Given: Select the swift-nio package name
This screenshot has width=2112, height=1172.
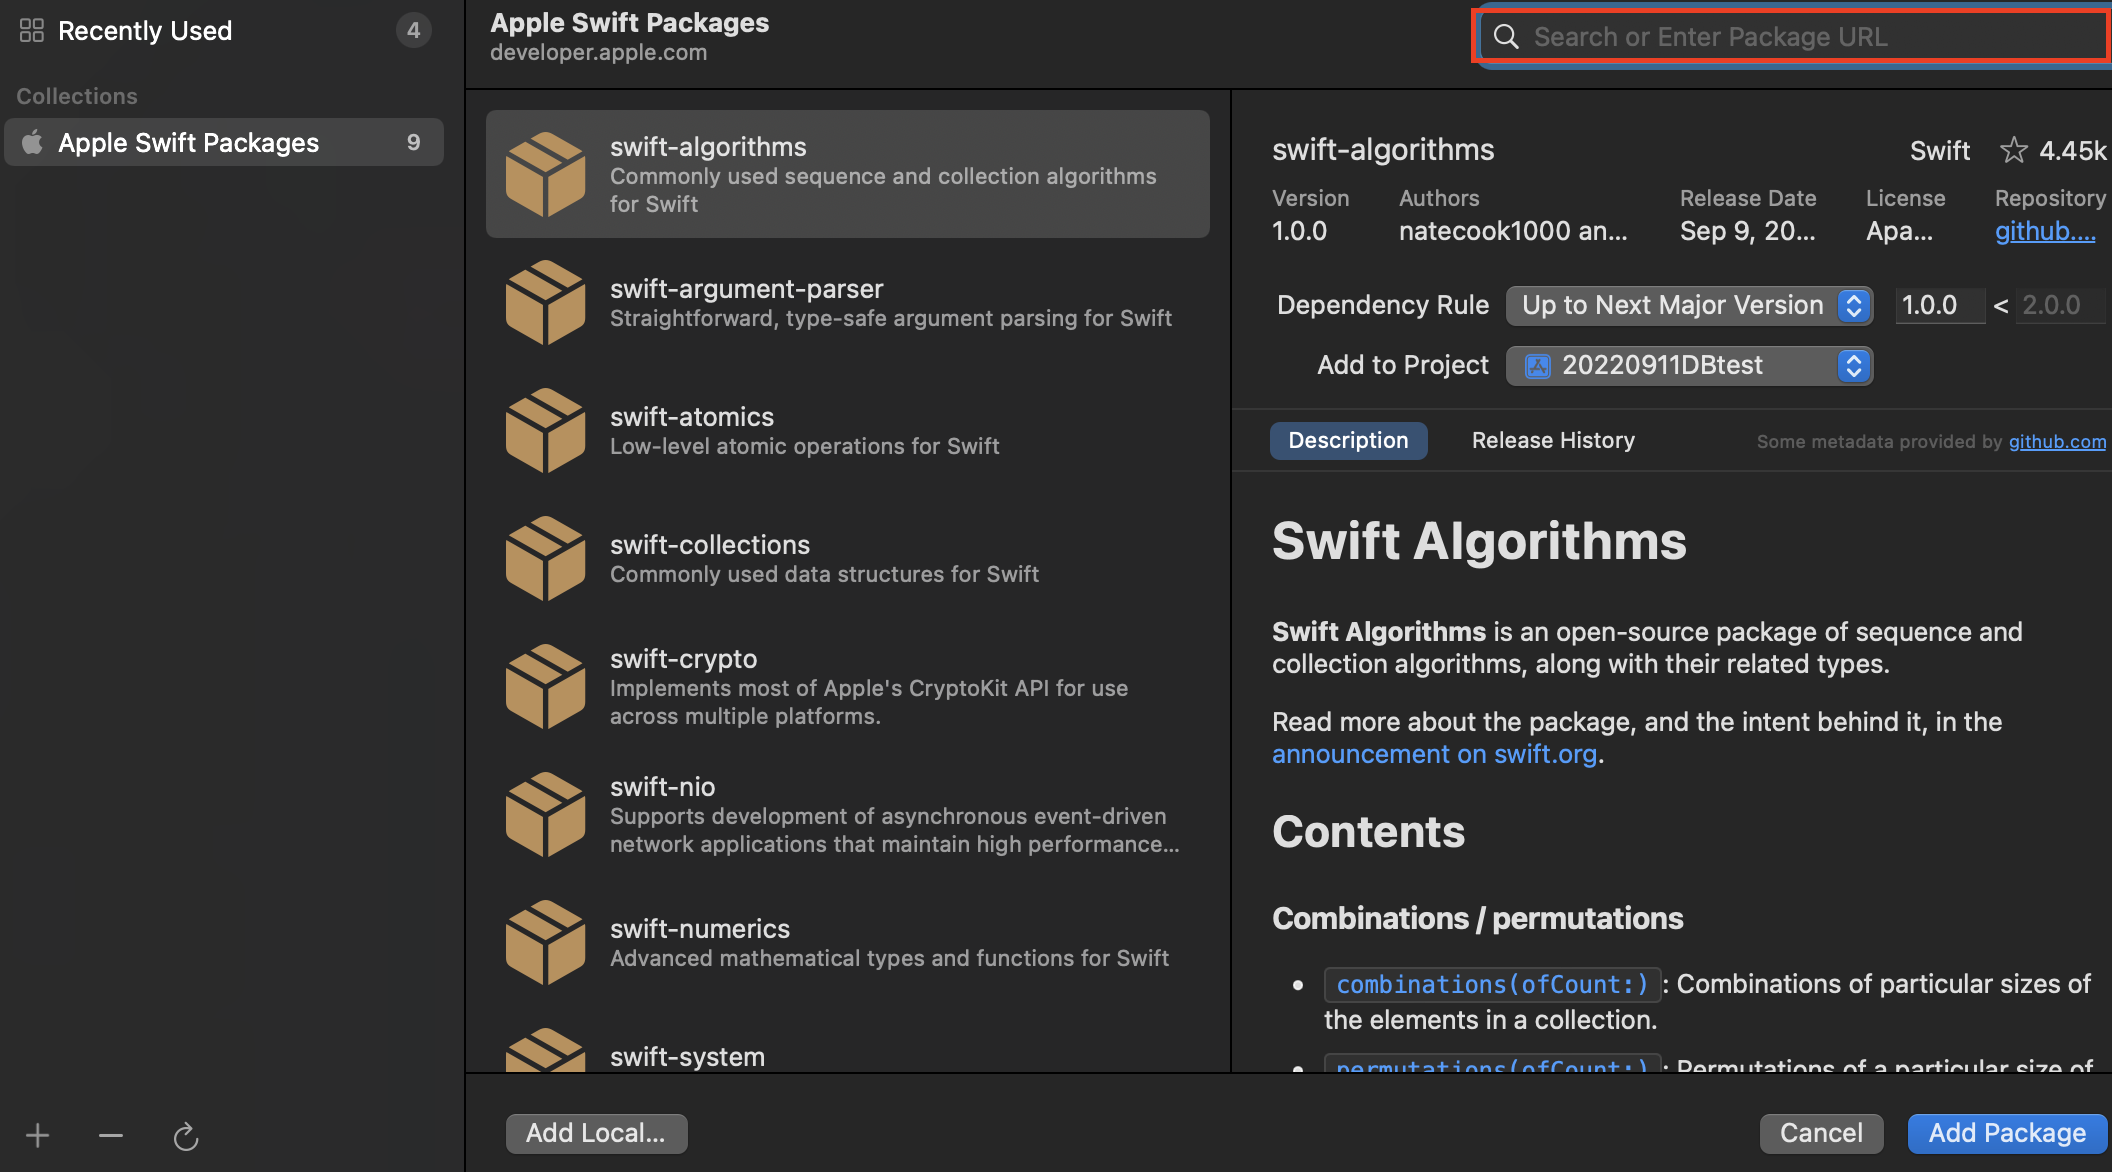Looking at the screenshot, I should click(662, 787).
